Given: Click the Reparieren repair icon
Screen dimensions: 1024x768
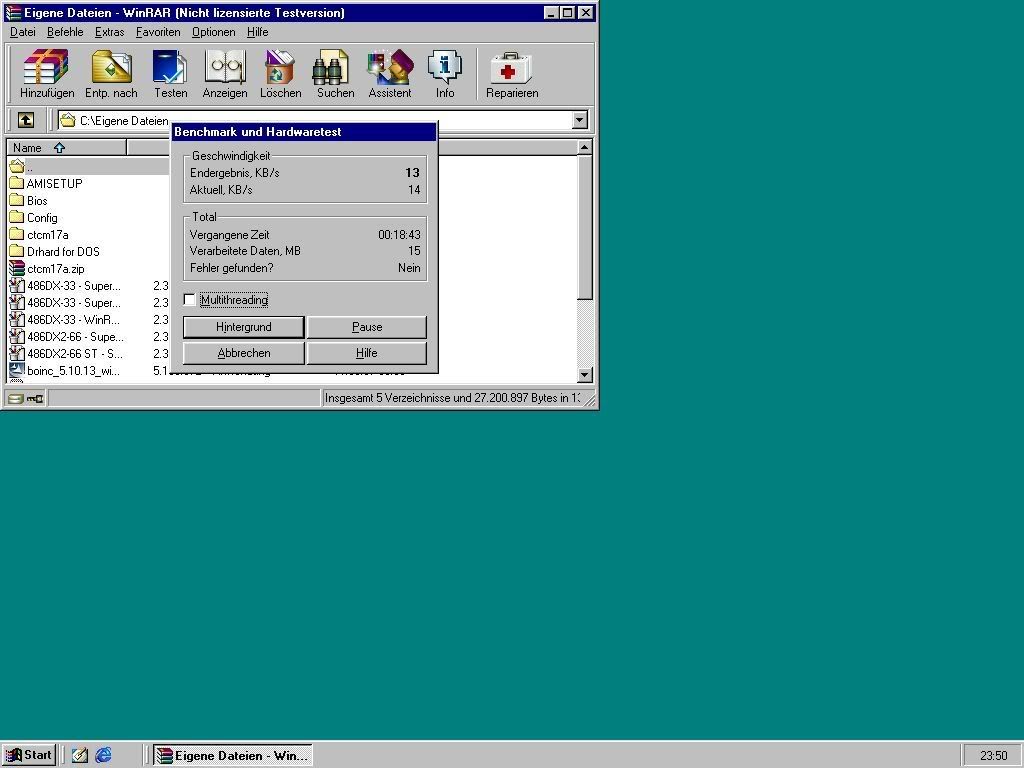Looking at the screenshot, I should [x=512, y=74].
